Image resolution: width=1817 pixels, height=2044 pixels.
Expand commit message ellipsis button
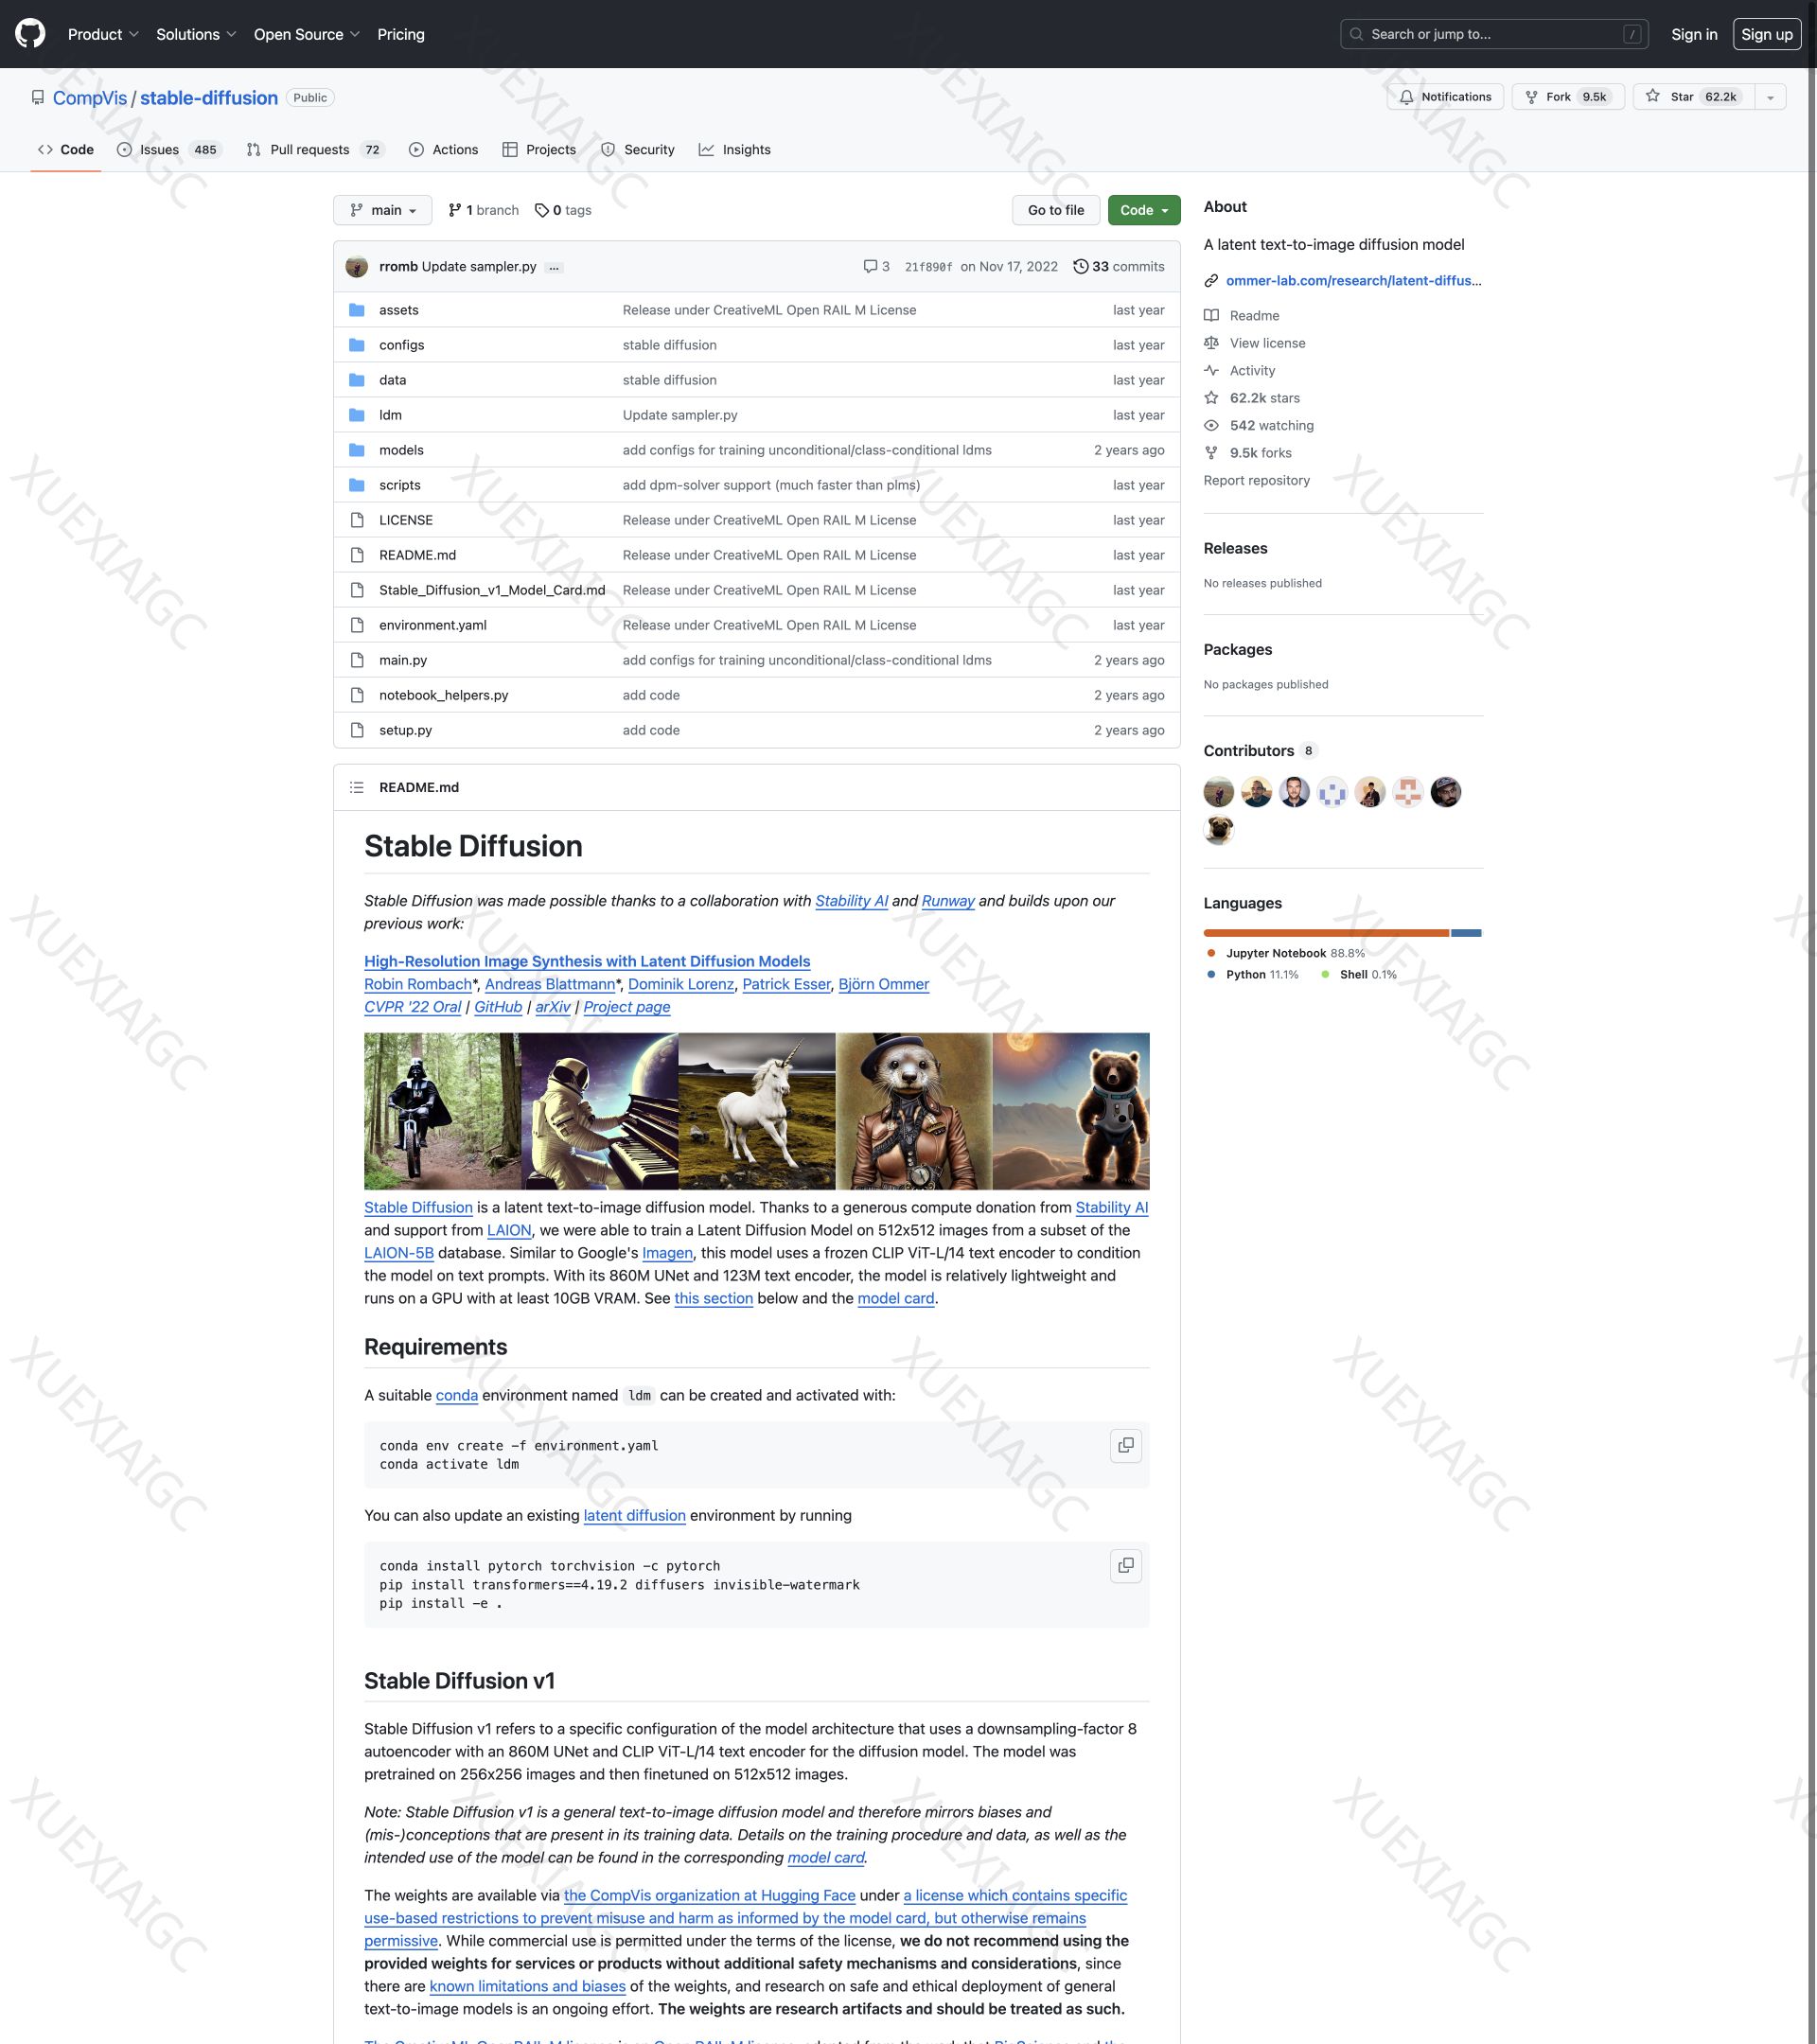(x=554, y=267)
